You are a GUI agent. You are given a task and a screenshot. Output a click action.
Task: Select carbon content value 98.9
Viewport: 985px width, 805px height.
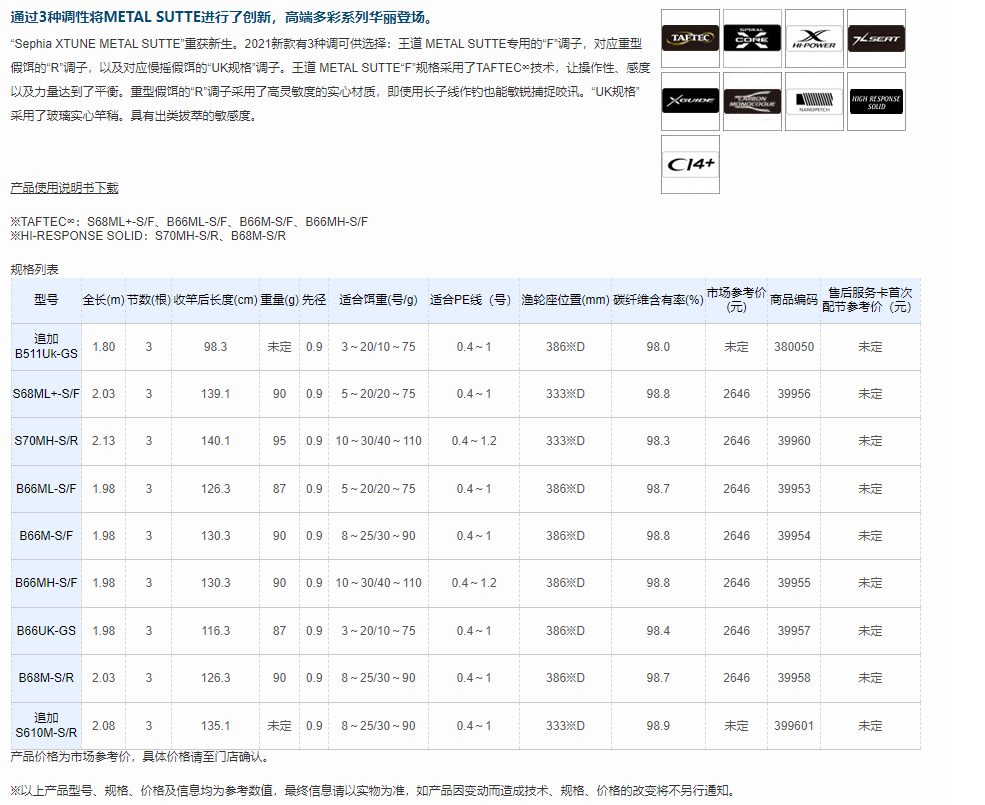pos(658,726)
